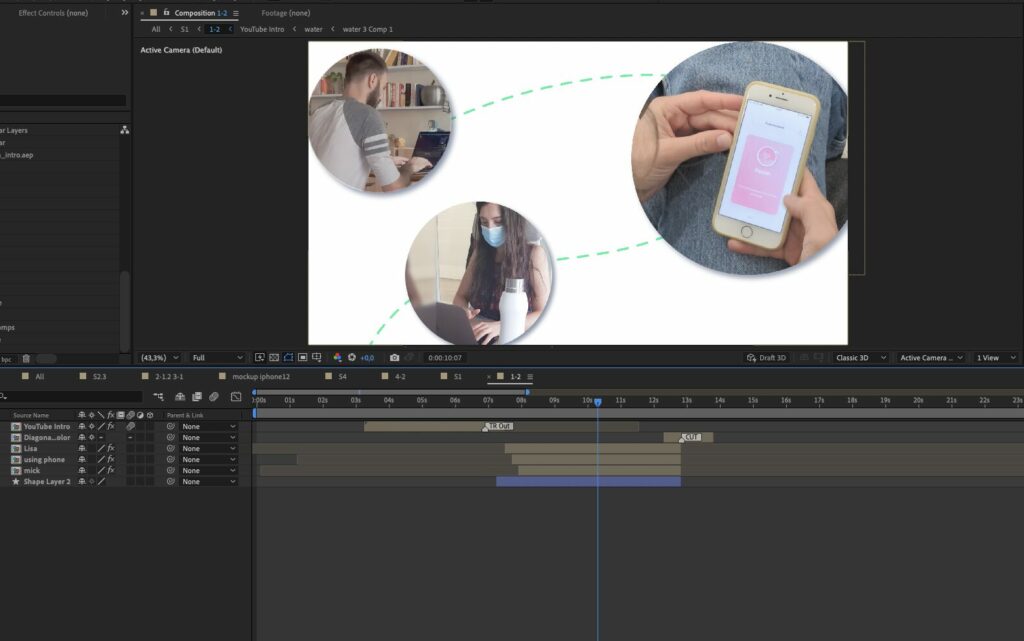1024x641 pixels.
Task: Open the Full resolution dropdown
Action: [217, 358]
